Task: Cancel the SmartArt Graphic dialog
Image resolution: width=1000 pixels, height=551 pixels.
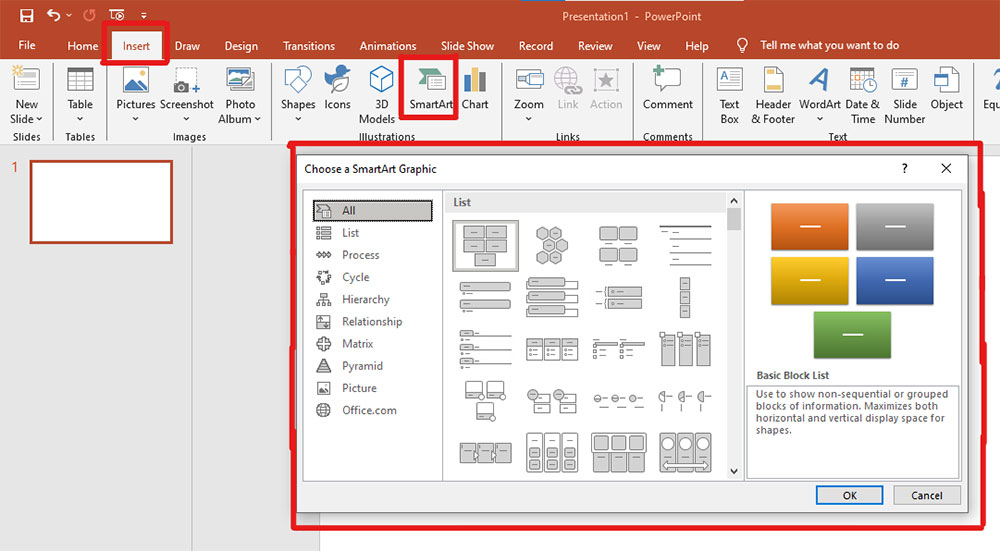Action: click(x=926, y=495)
